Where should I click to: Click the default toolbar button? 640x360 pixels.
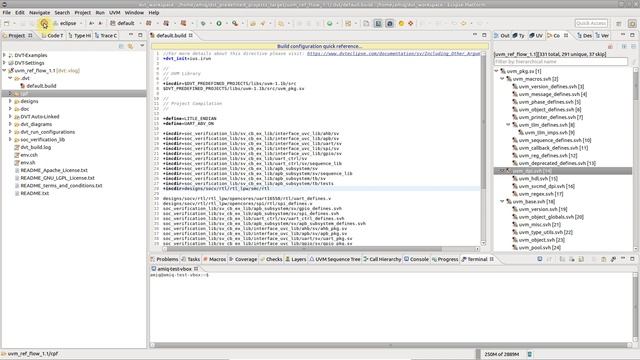[x=122, y=23]
